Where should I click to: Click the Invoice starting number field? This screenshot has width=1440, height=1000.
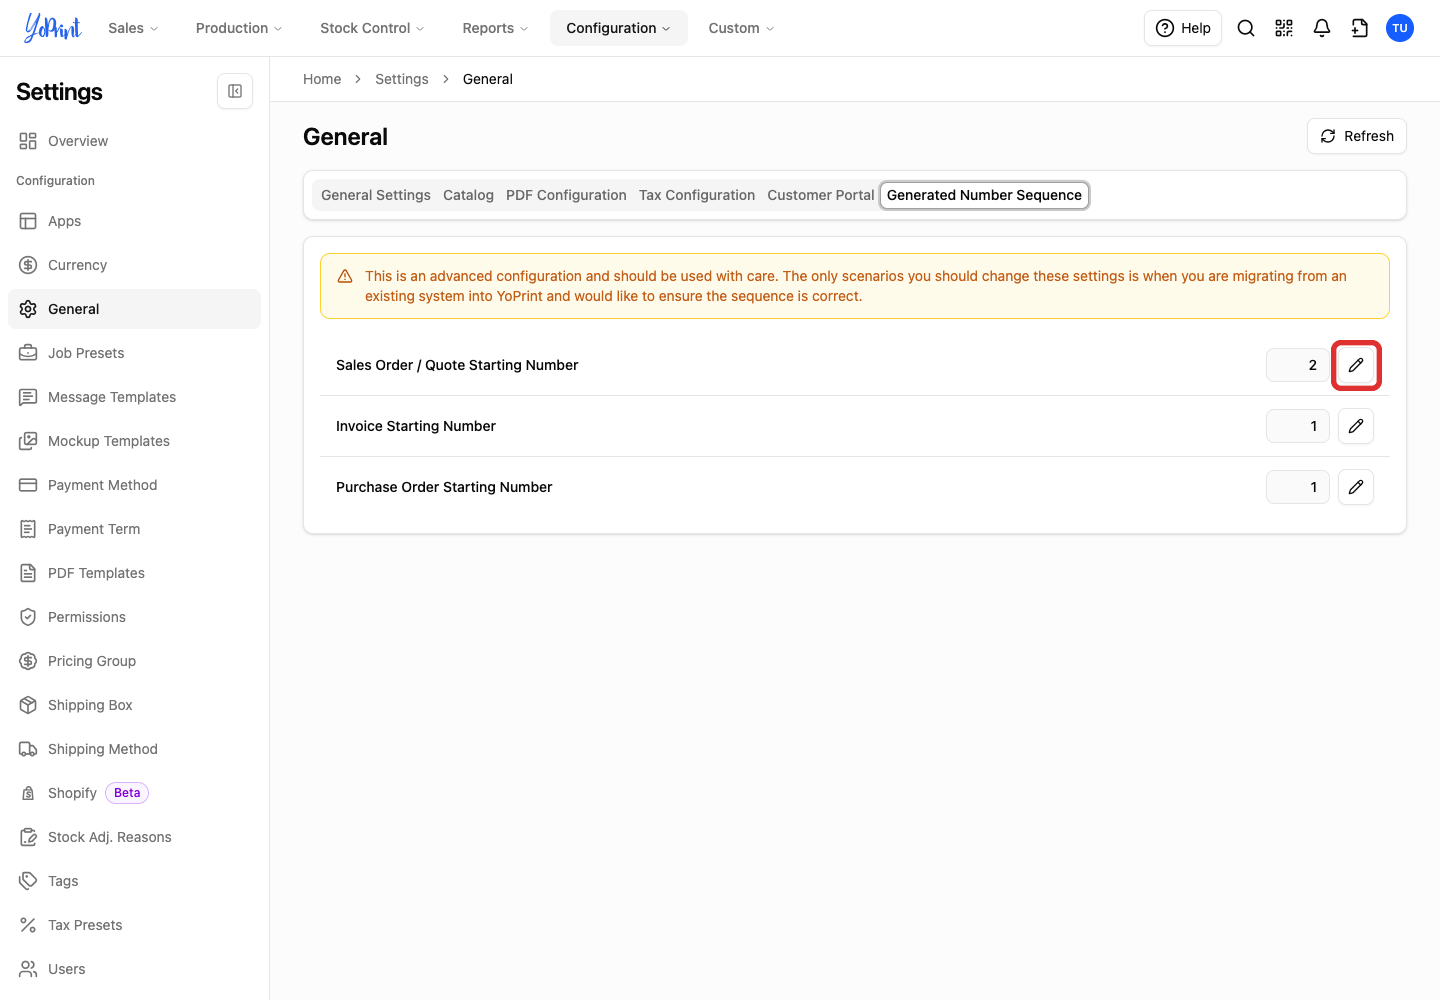(1298, 426)
